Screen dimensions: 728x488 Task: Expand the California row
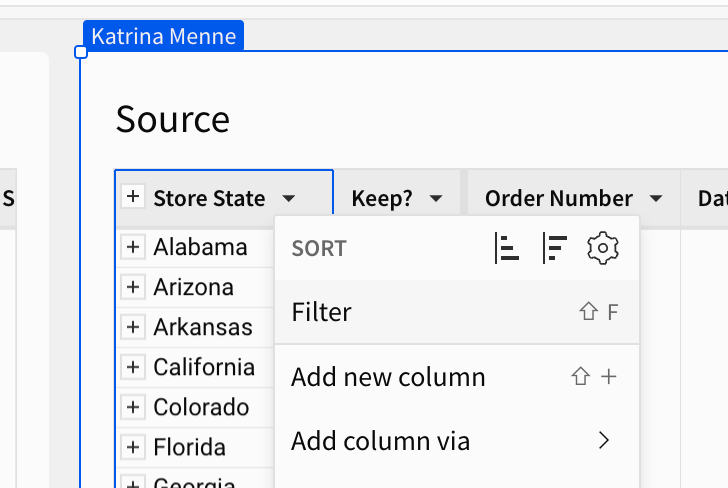[x=133, y=367]
